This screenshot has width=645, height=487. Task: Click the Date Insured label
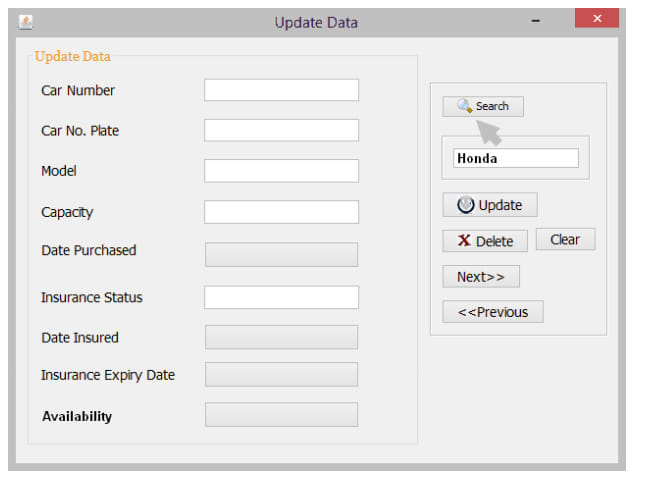(x=80, y=338)
